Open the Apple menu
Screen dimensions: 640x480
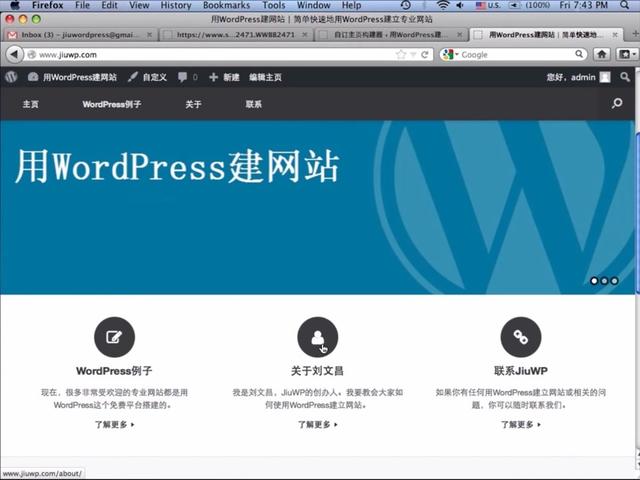tap(15, 5)
